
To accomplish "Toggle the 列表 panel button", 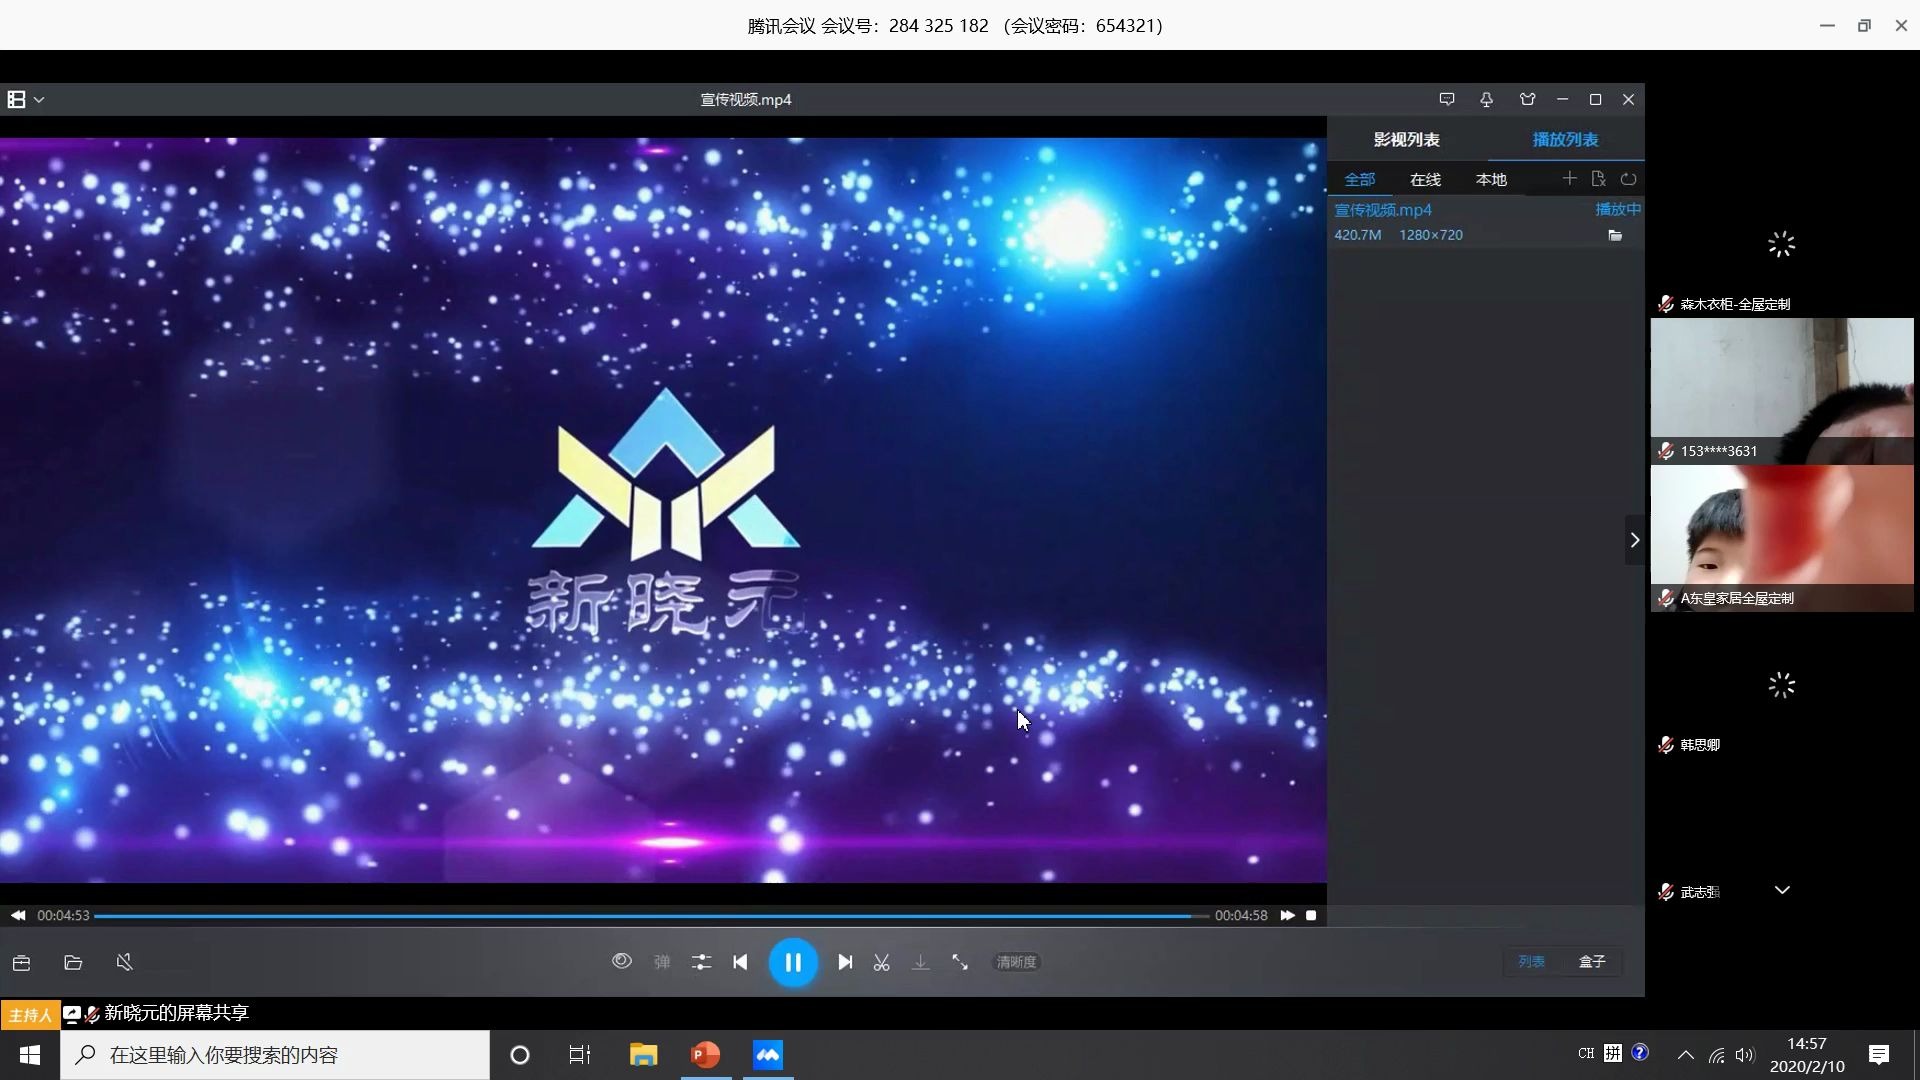I will (1531, 962).
